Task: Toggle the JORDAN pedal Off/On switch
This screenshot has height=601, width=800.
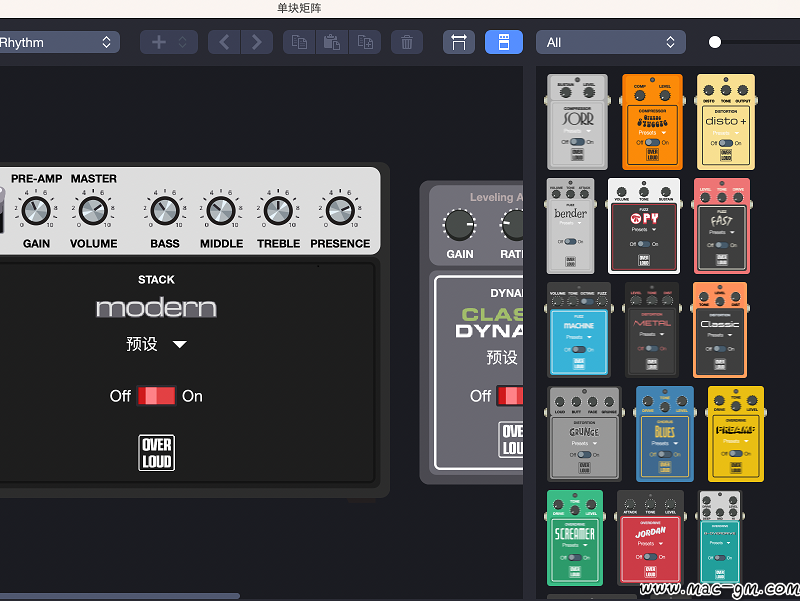Action: (650, 557)
